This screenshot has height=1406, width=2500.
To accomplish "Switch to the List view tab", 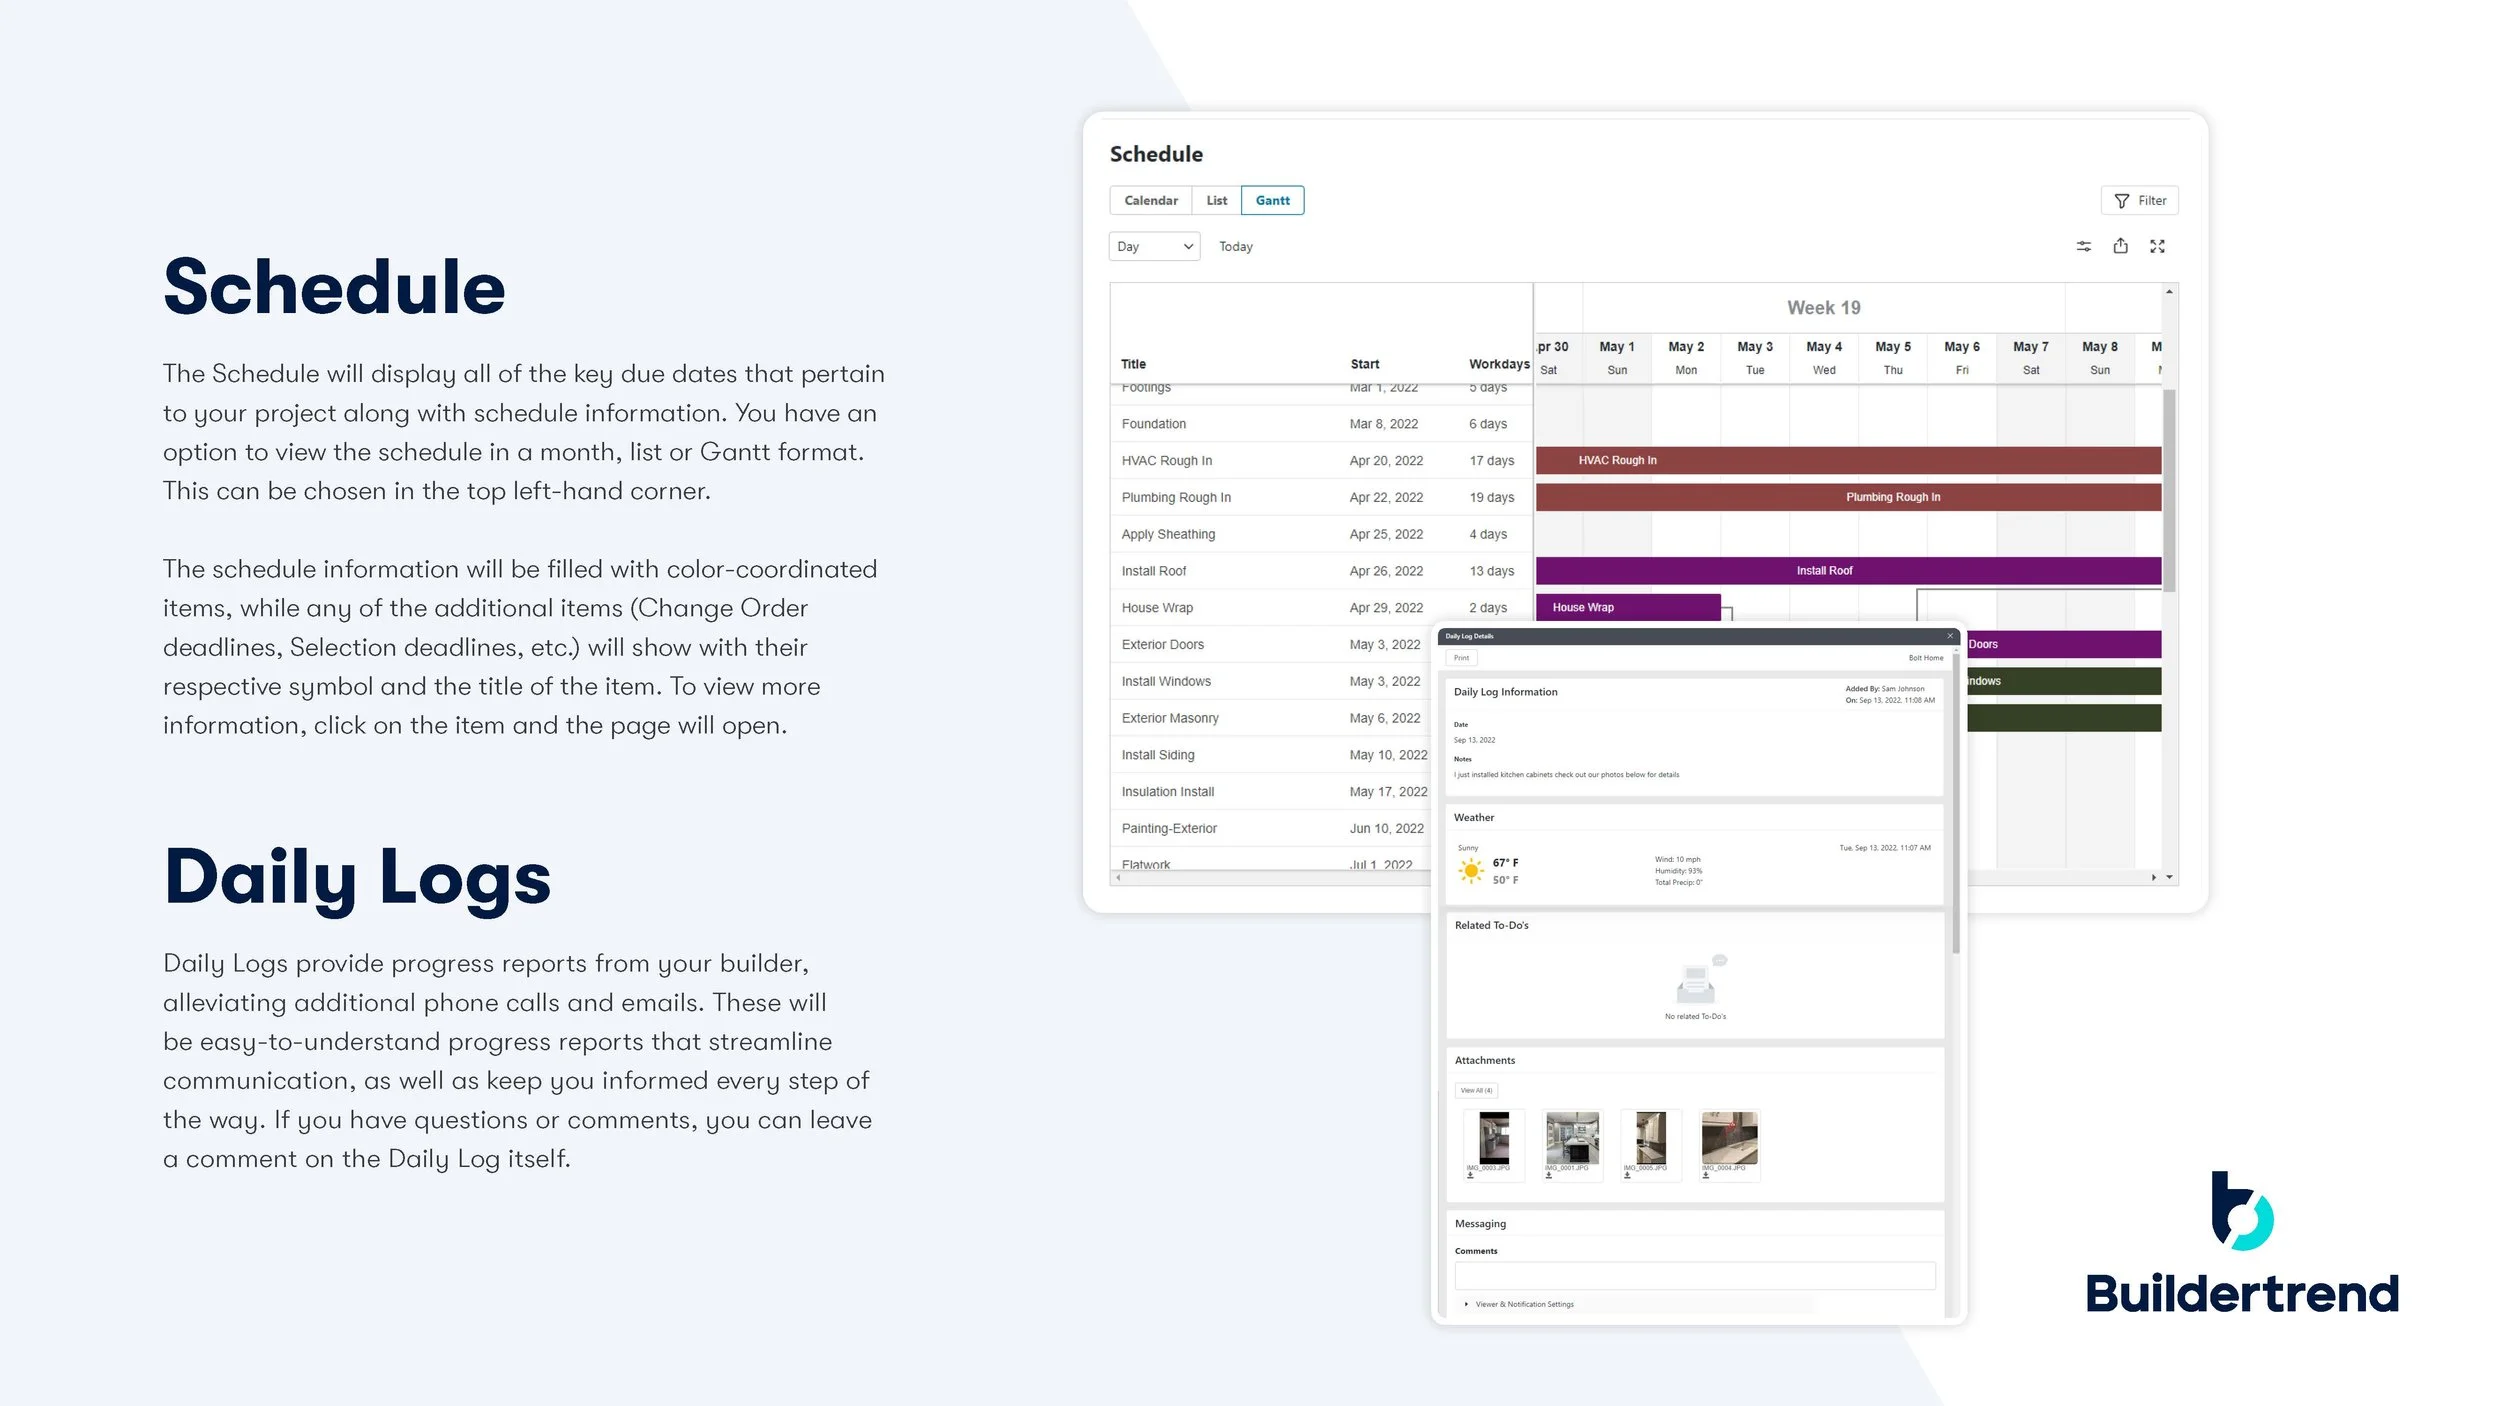I will (x=1216, y=201).
